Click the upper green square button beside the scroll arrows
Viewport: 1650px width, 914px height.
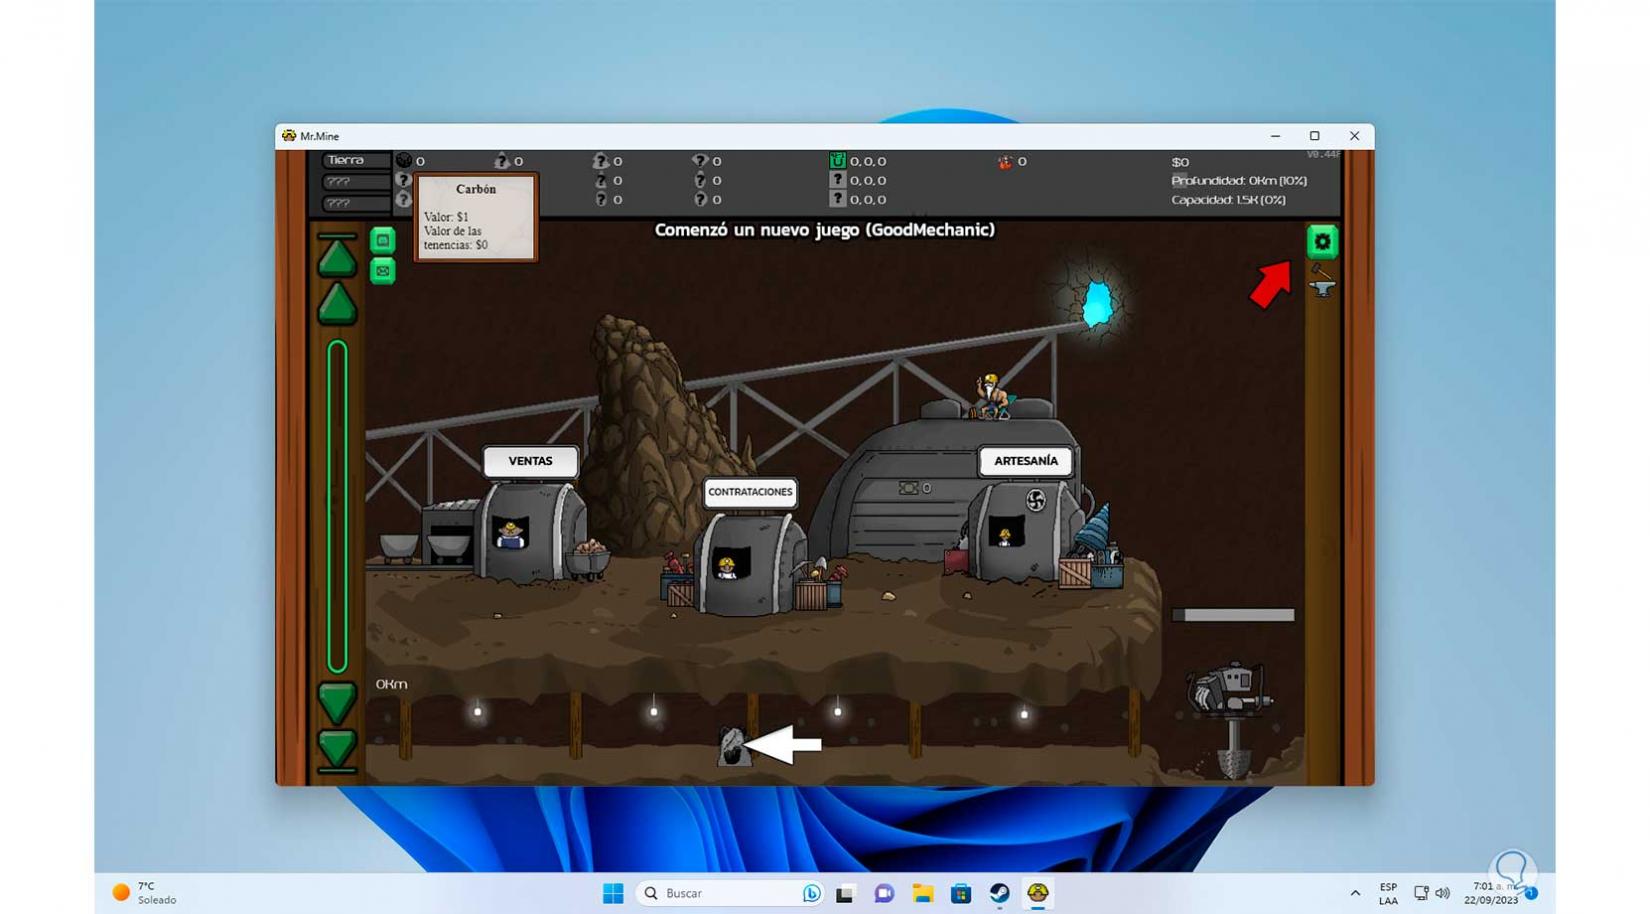point(382,240)
